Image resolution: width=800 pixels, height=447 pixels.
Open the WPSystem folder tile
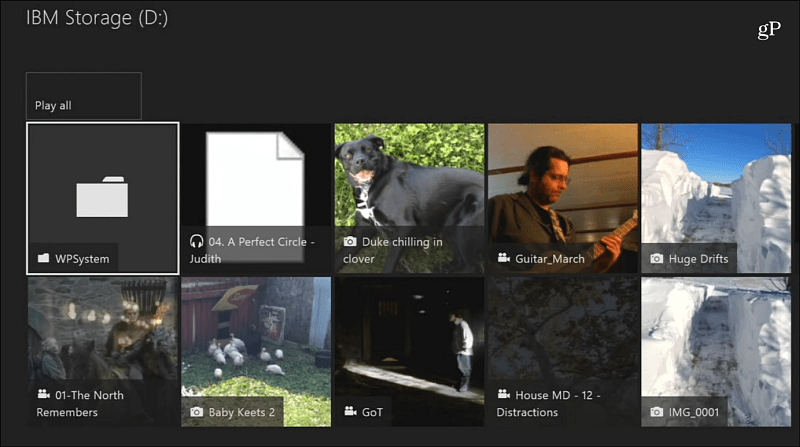click(103, 198)
